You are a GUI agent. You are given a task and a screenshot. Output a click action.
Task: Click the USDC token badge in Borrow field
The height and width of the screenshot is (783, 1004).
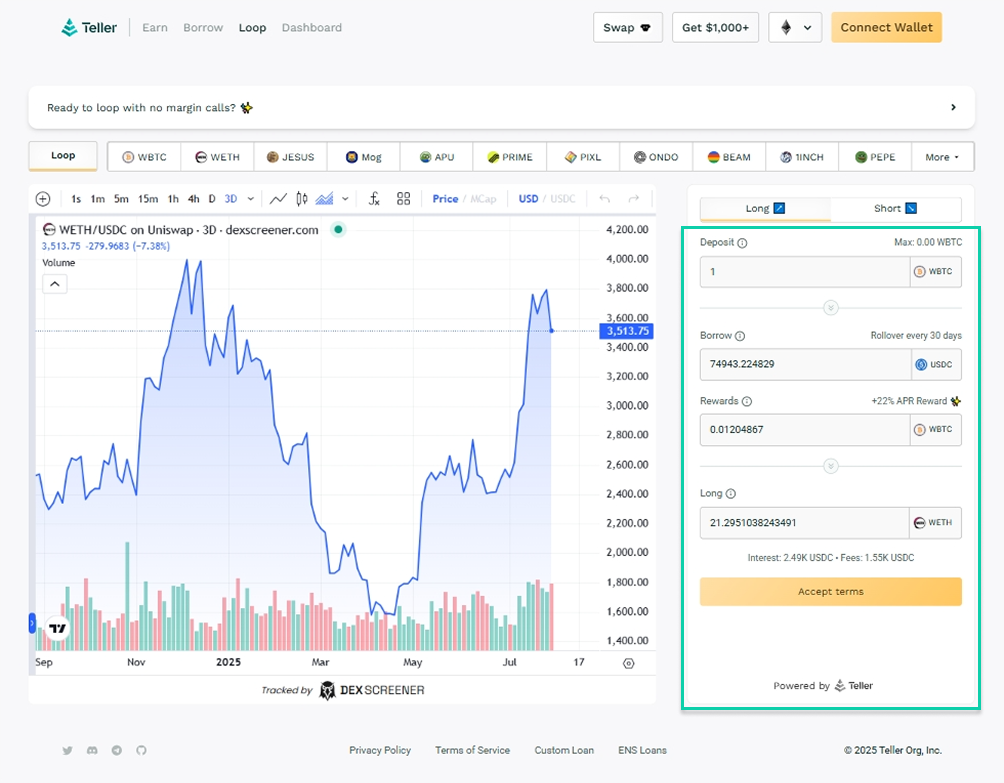click(936, 364)
